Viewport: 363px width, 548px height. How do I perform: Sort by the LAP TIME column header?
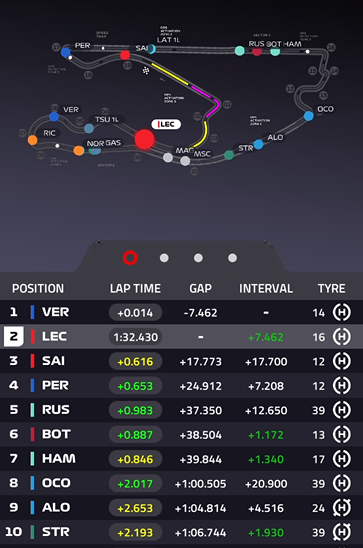point(136,288)
